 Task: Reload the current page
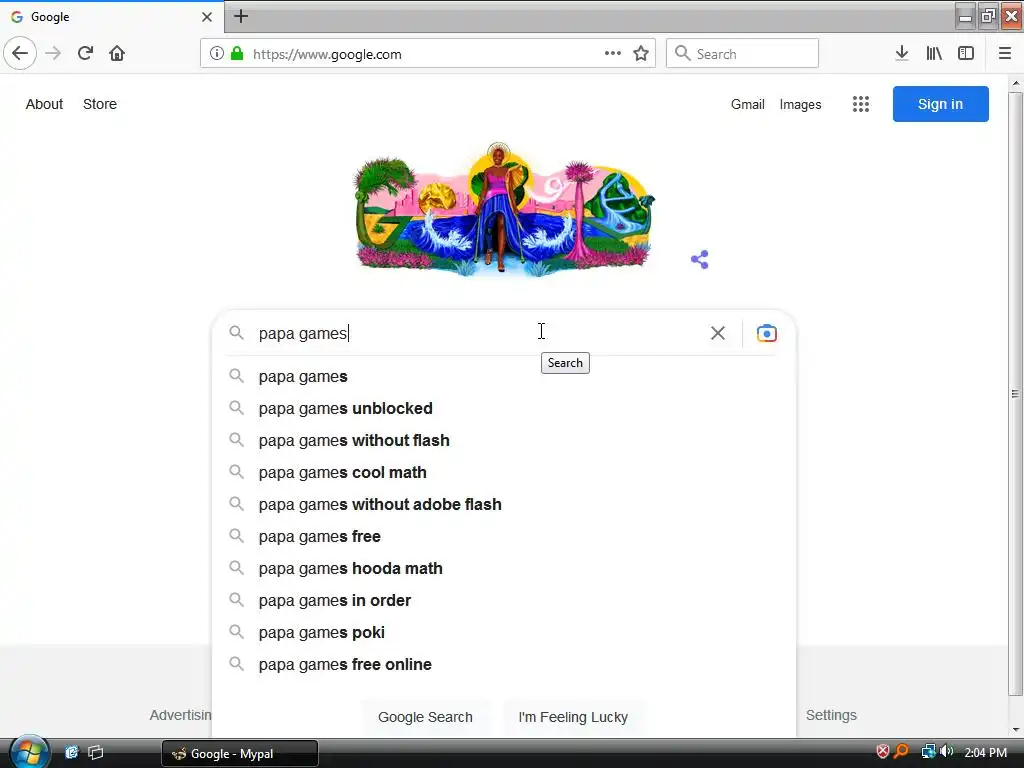(86, 54)
